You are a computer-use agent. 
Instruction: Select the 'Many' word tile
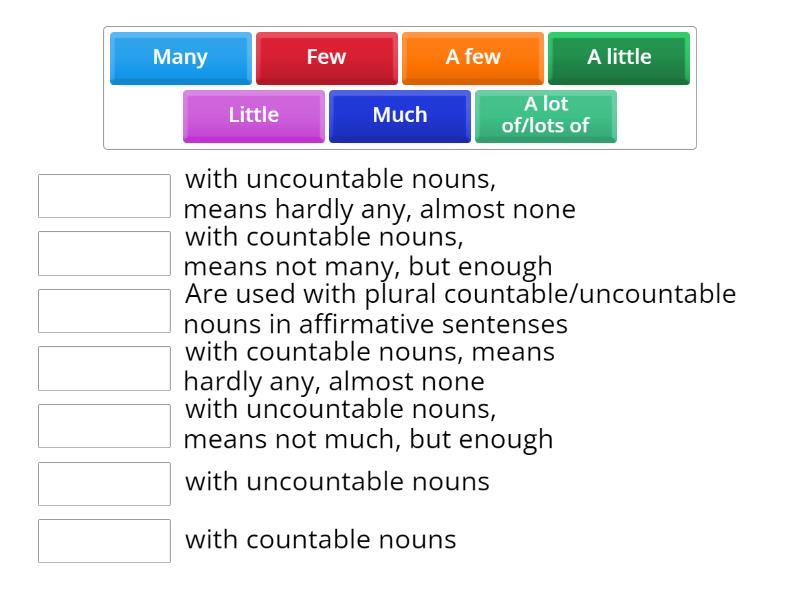(180, 58)
